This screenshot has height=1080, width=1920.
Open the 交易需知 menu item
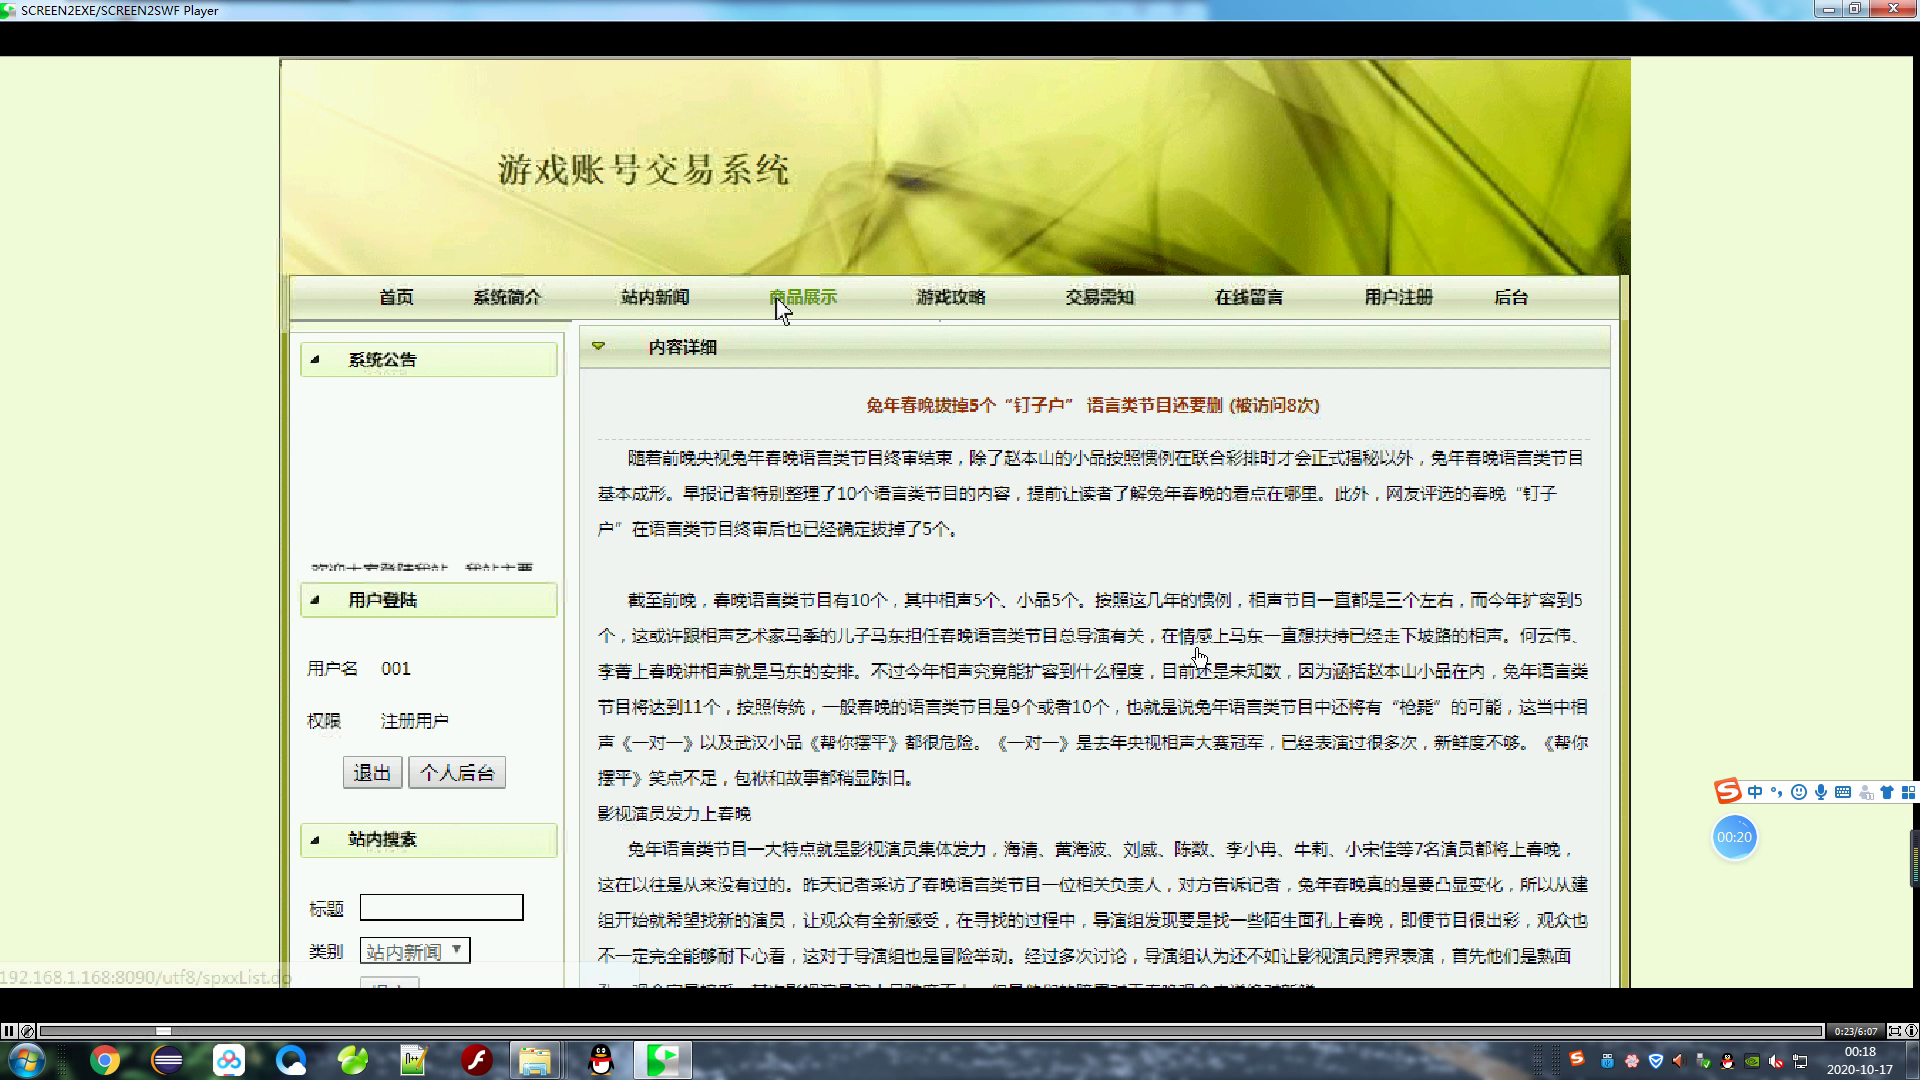click(x=1100, y=297)
